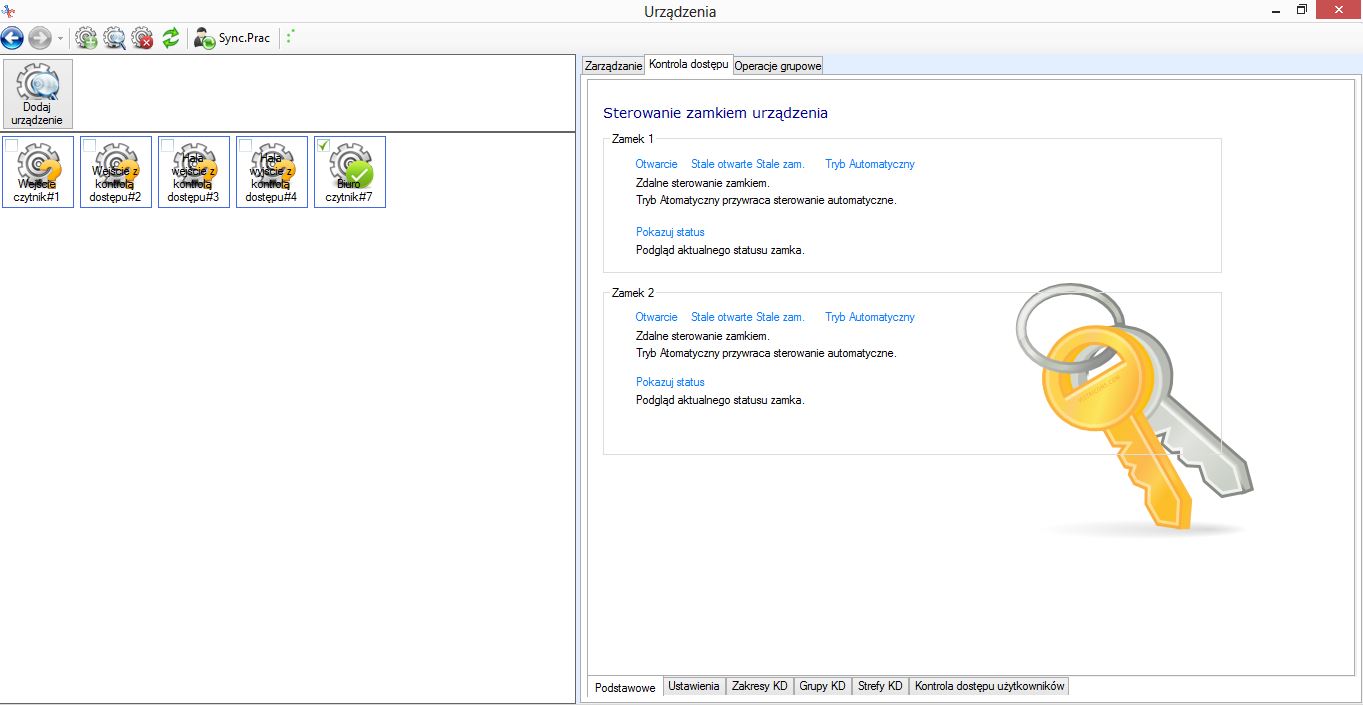
Task: Click the add device gear icon in toolbar
Action: [x=87, y=38]
